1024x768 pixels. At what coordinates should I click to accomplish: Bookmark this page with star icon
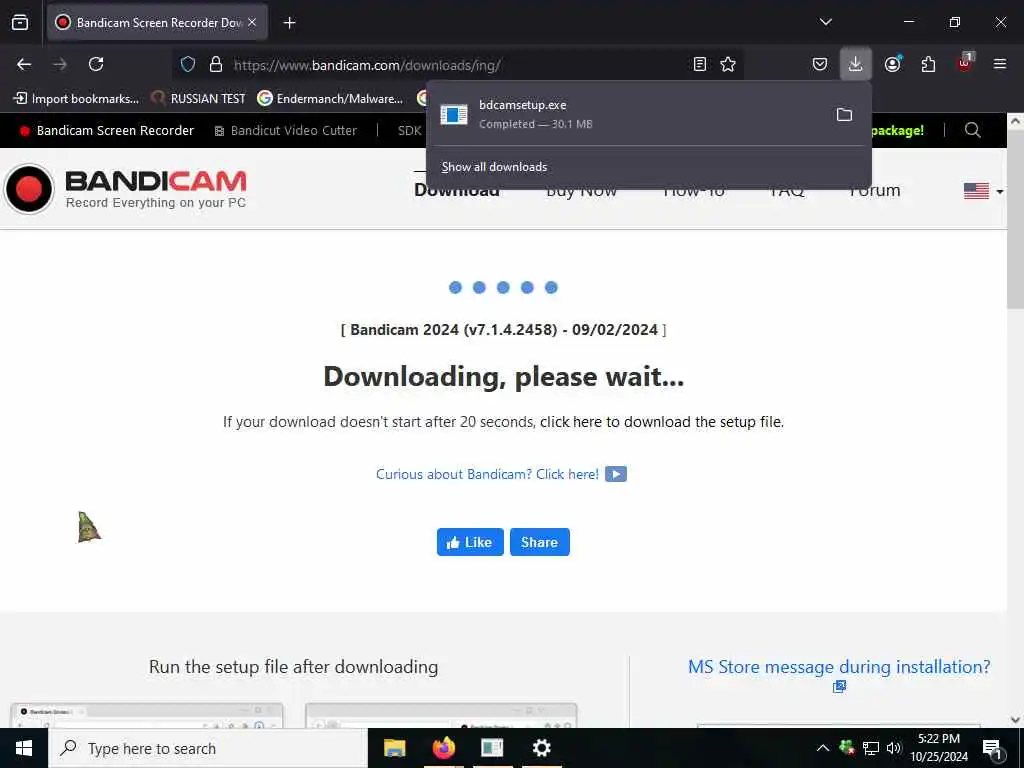point(728,64)
